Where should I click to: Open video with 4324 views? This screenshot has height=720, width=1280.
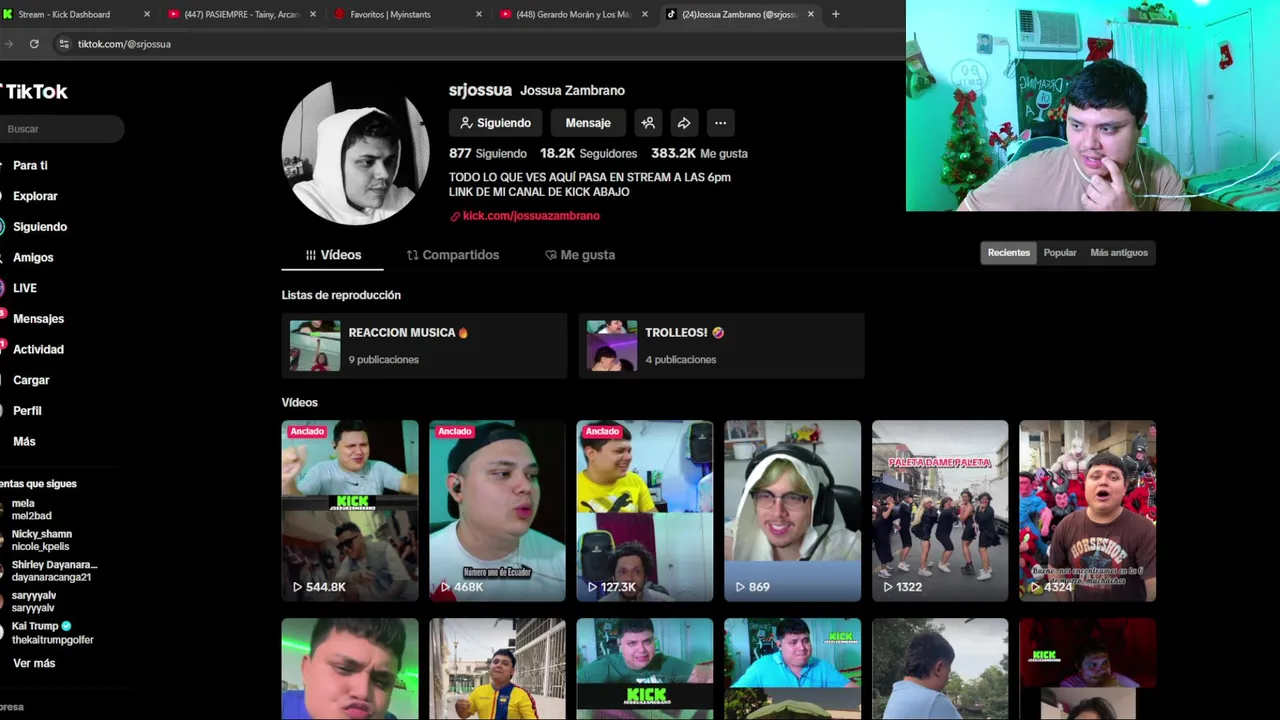point(1087,511)
